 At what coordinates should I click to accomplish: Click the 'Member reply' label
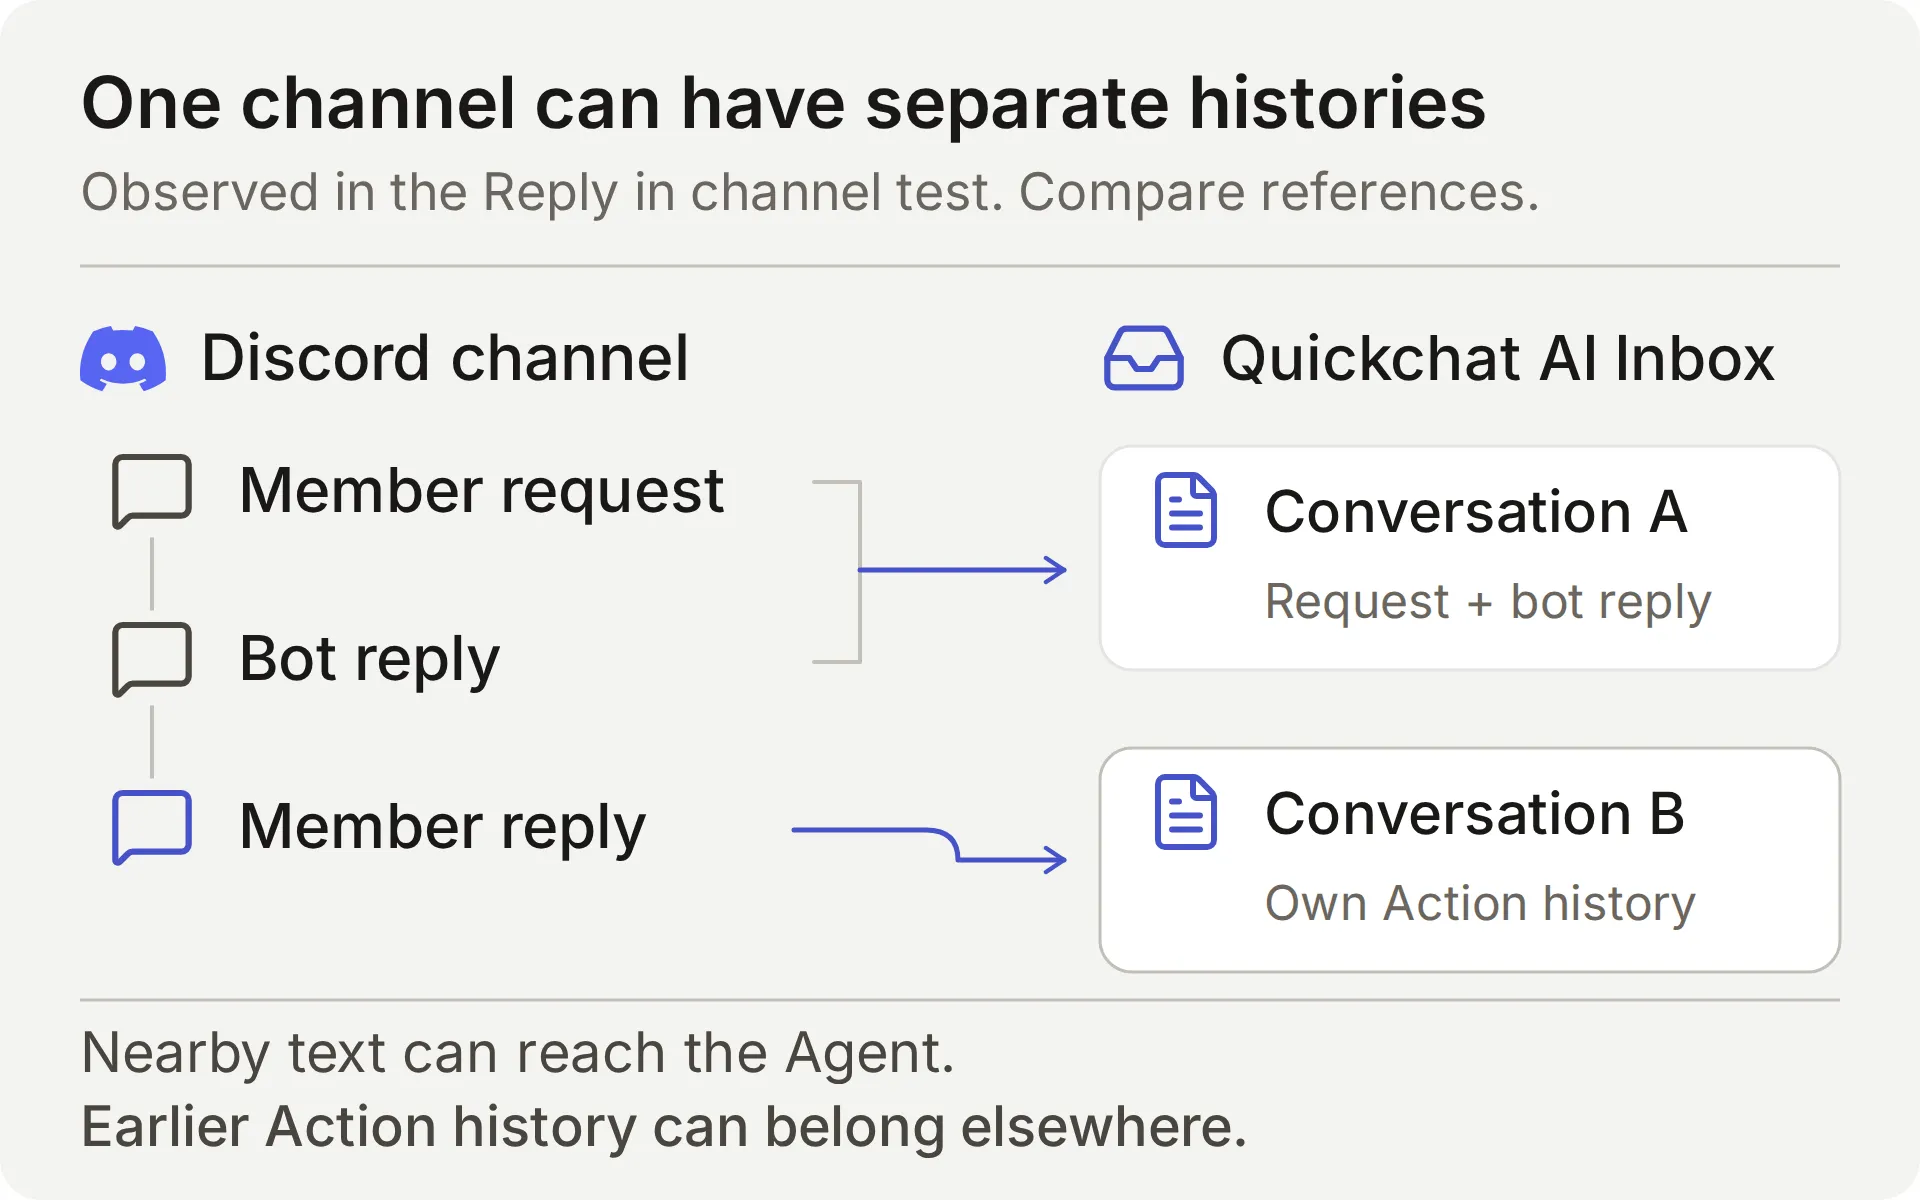443,828
